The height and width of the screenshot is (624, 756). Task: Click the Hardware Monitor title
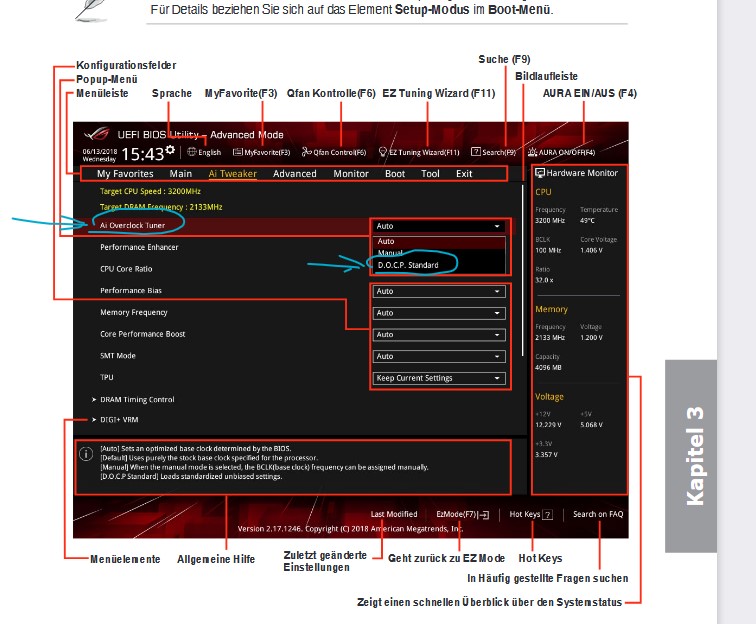pyautogui.click(x=582, y=173)
